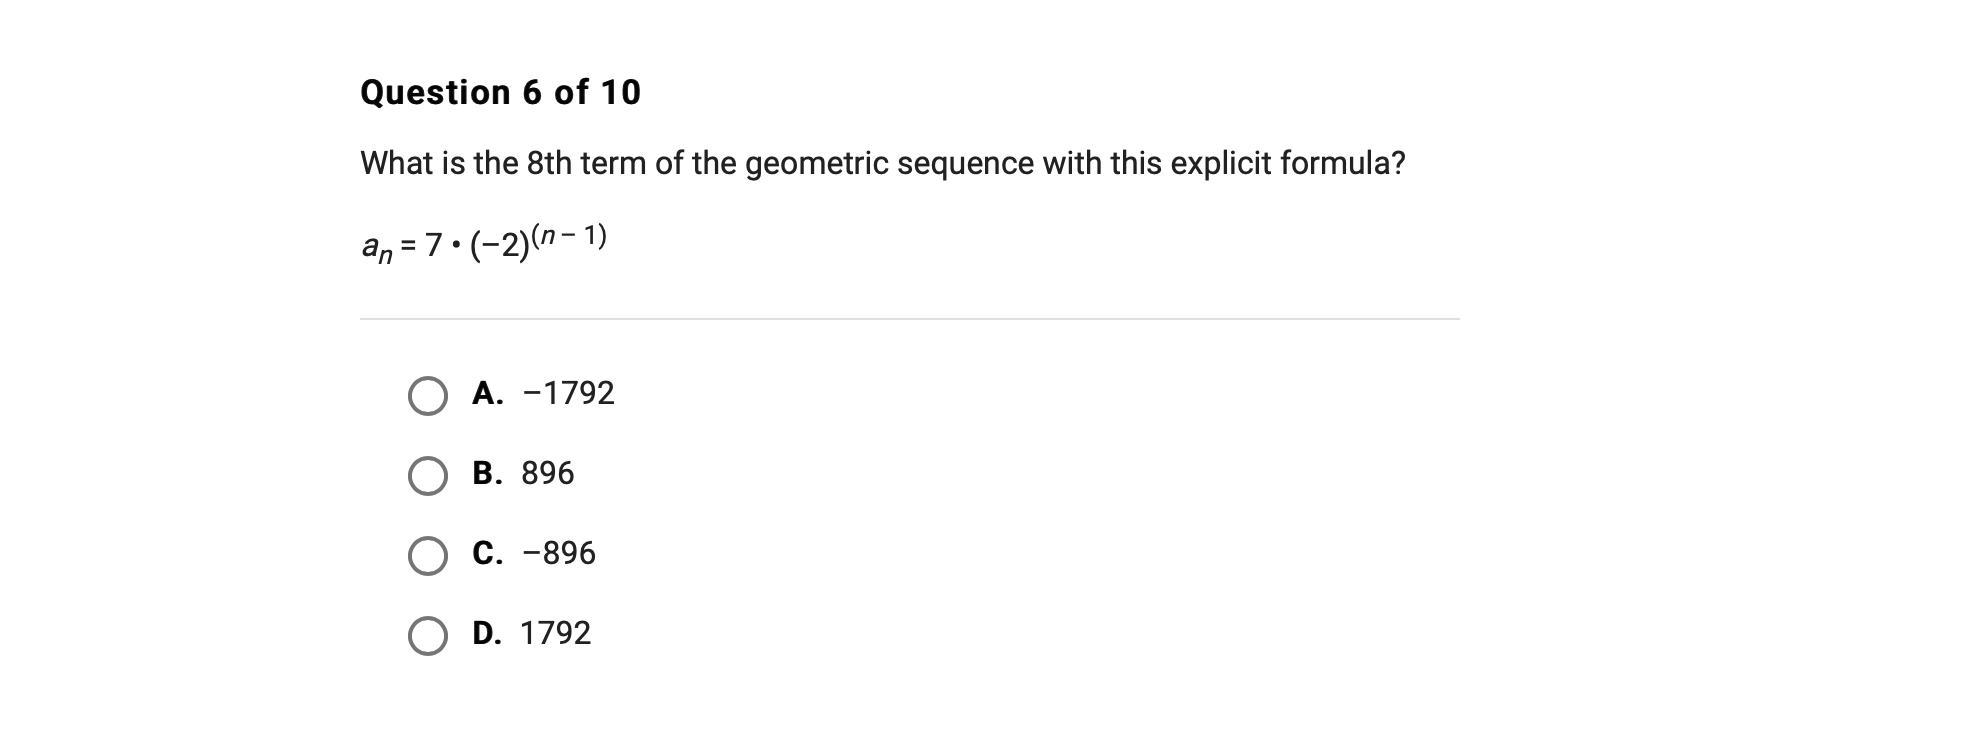Image resolution: width=1982 pixels, height=730 pixels.
Task: Click the answer value 1792 in option D
Action: point(556,633)
